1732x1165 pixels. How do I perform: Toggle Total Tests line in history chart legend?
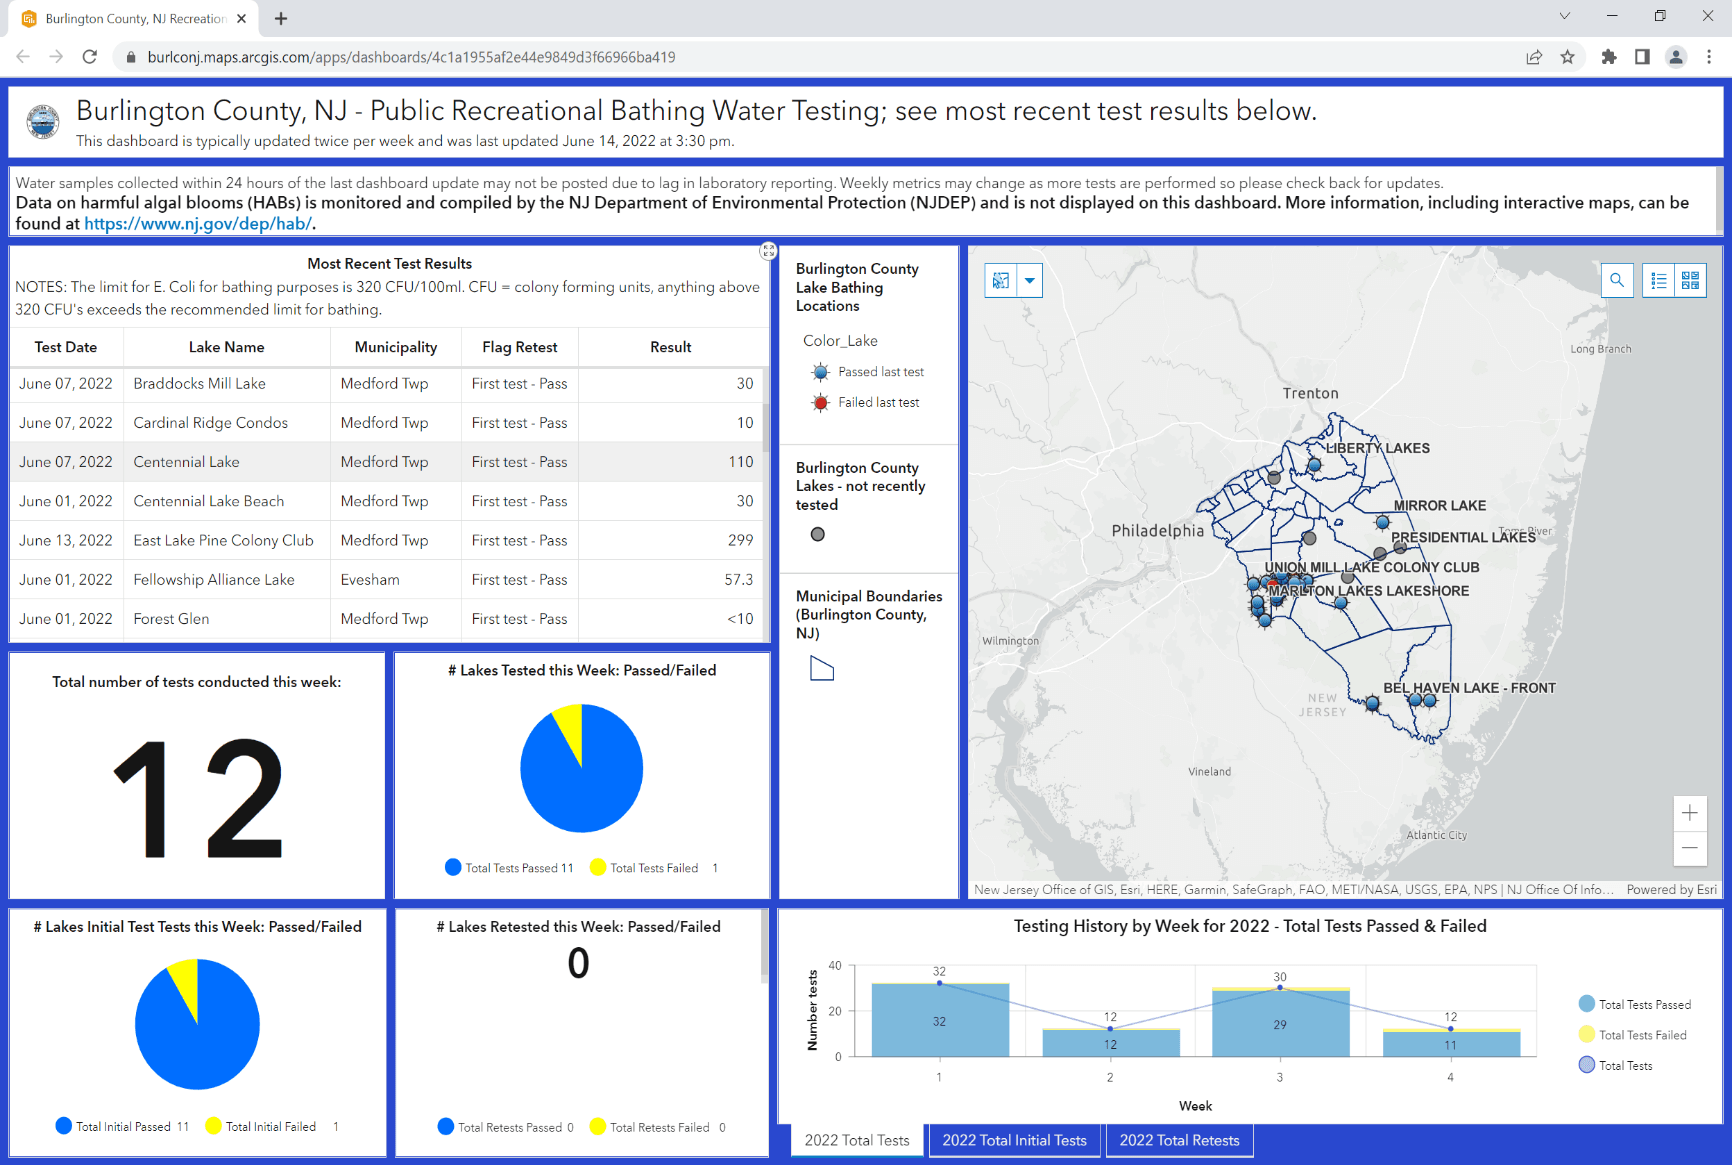click(x=1624, y=1065)
